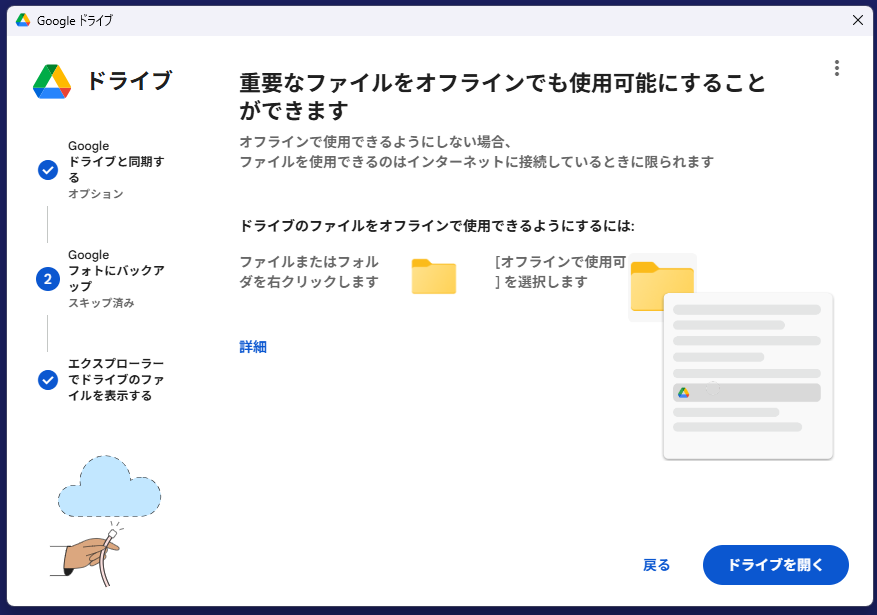Click the blue cloud illustration
The image size is (877, 615).
tap(109, 485)
